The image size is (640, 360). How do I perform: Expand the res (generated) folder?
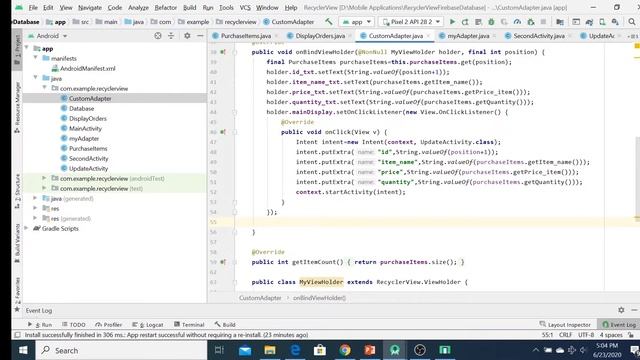[36, 218]
